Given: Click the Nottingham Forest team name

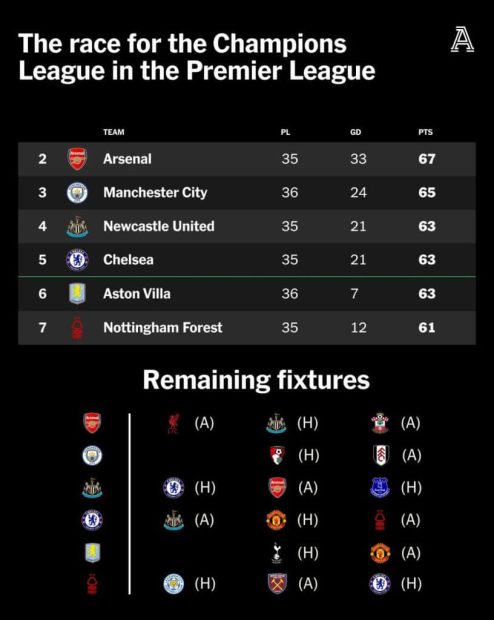Looking at the screenshot, I should [x=163, y=327].
